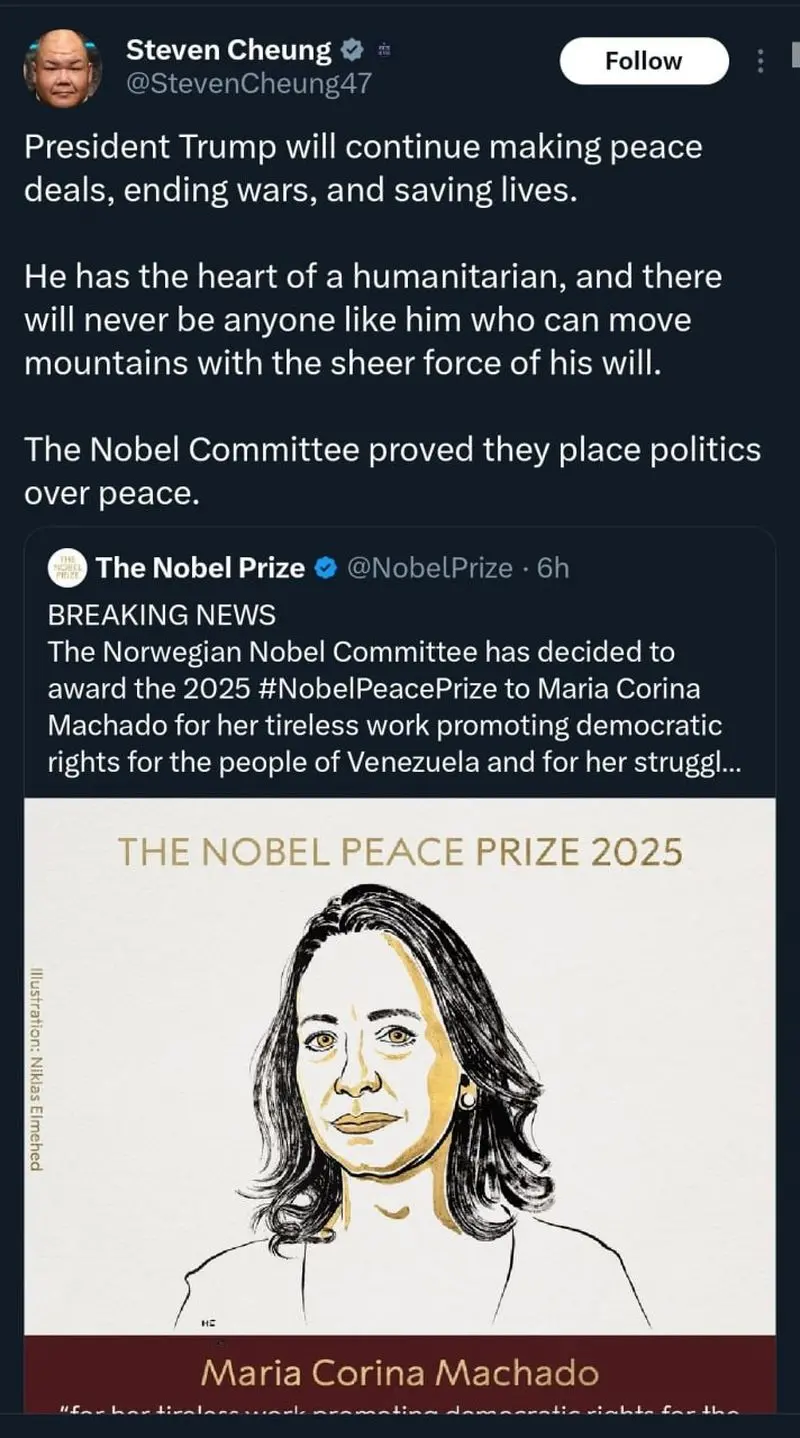Open the three-dot more options menu
Viewport: 800px width, 1438px height.
point(760,62)
